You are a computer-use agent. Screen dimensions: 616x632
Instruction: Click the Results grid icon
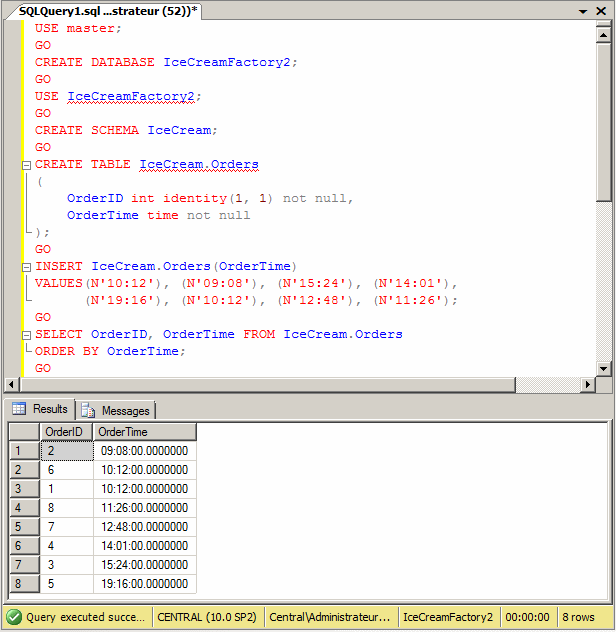click(x=19, y=409)
